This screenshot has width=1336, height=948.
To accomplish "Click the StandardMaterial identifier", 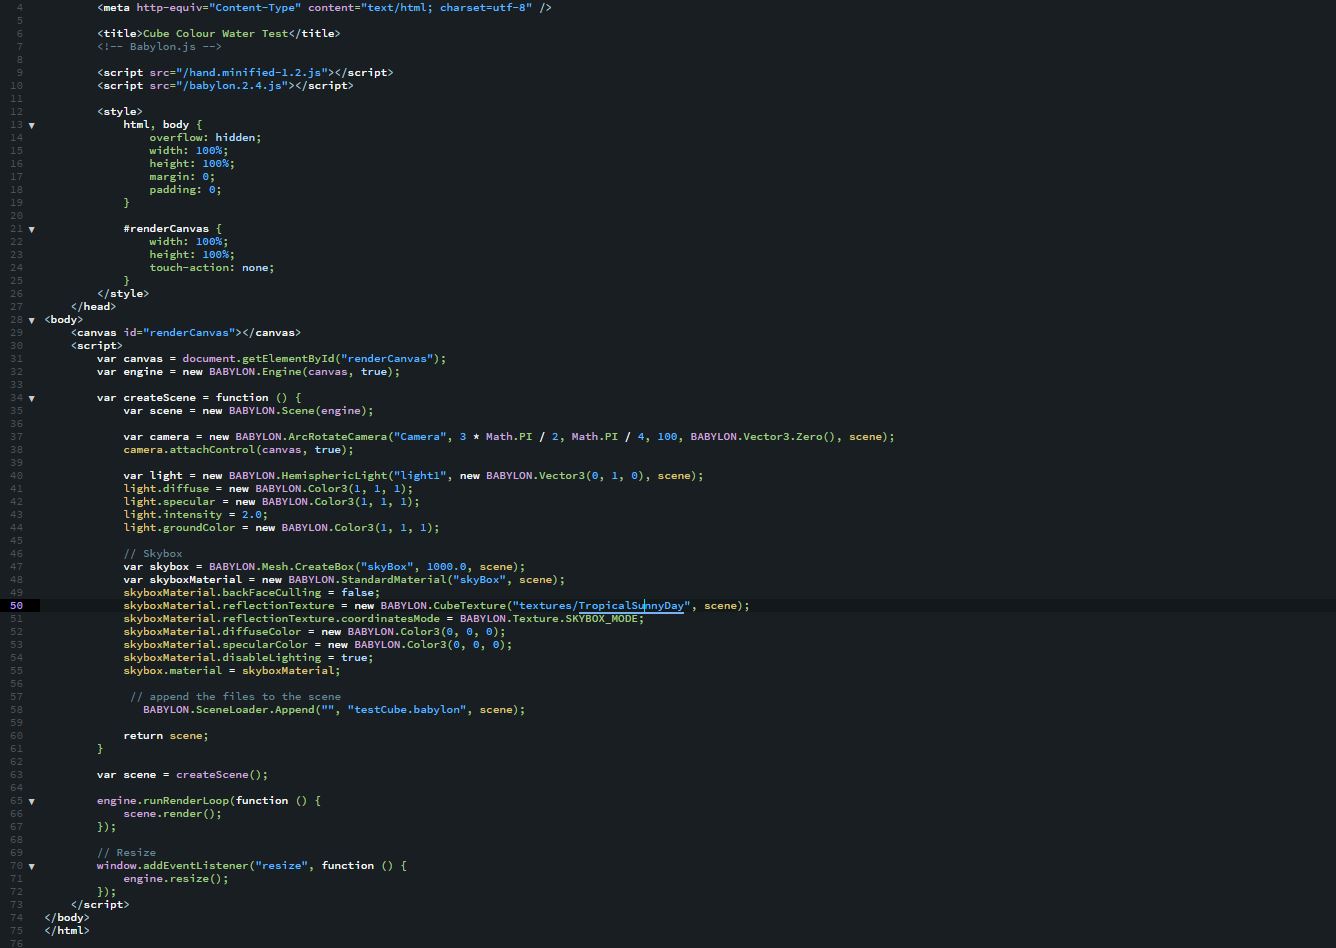I will click(x=393, y=579).
